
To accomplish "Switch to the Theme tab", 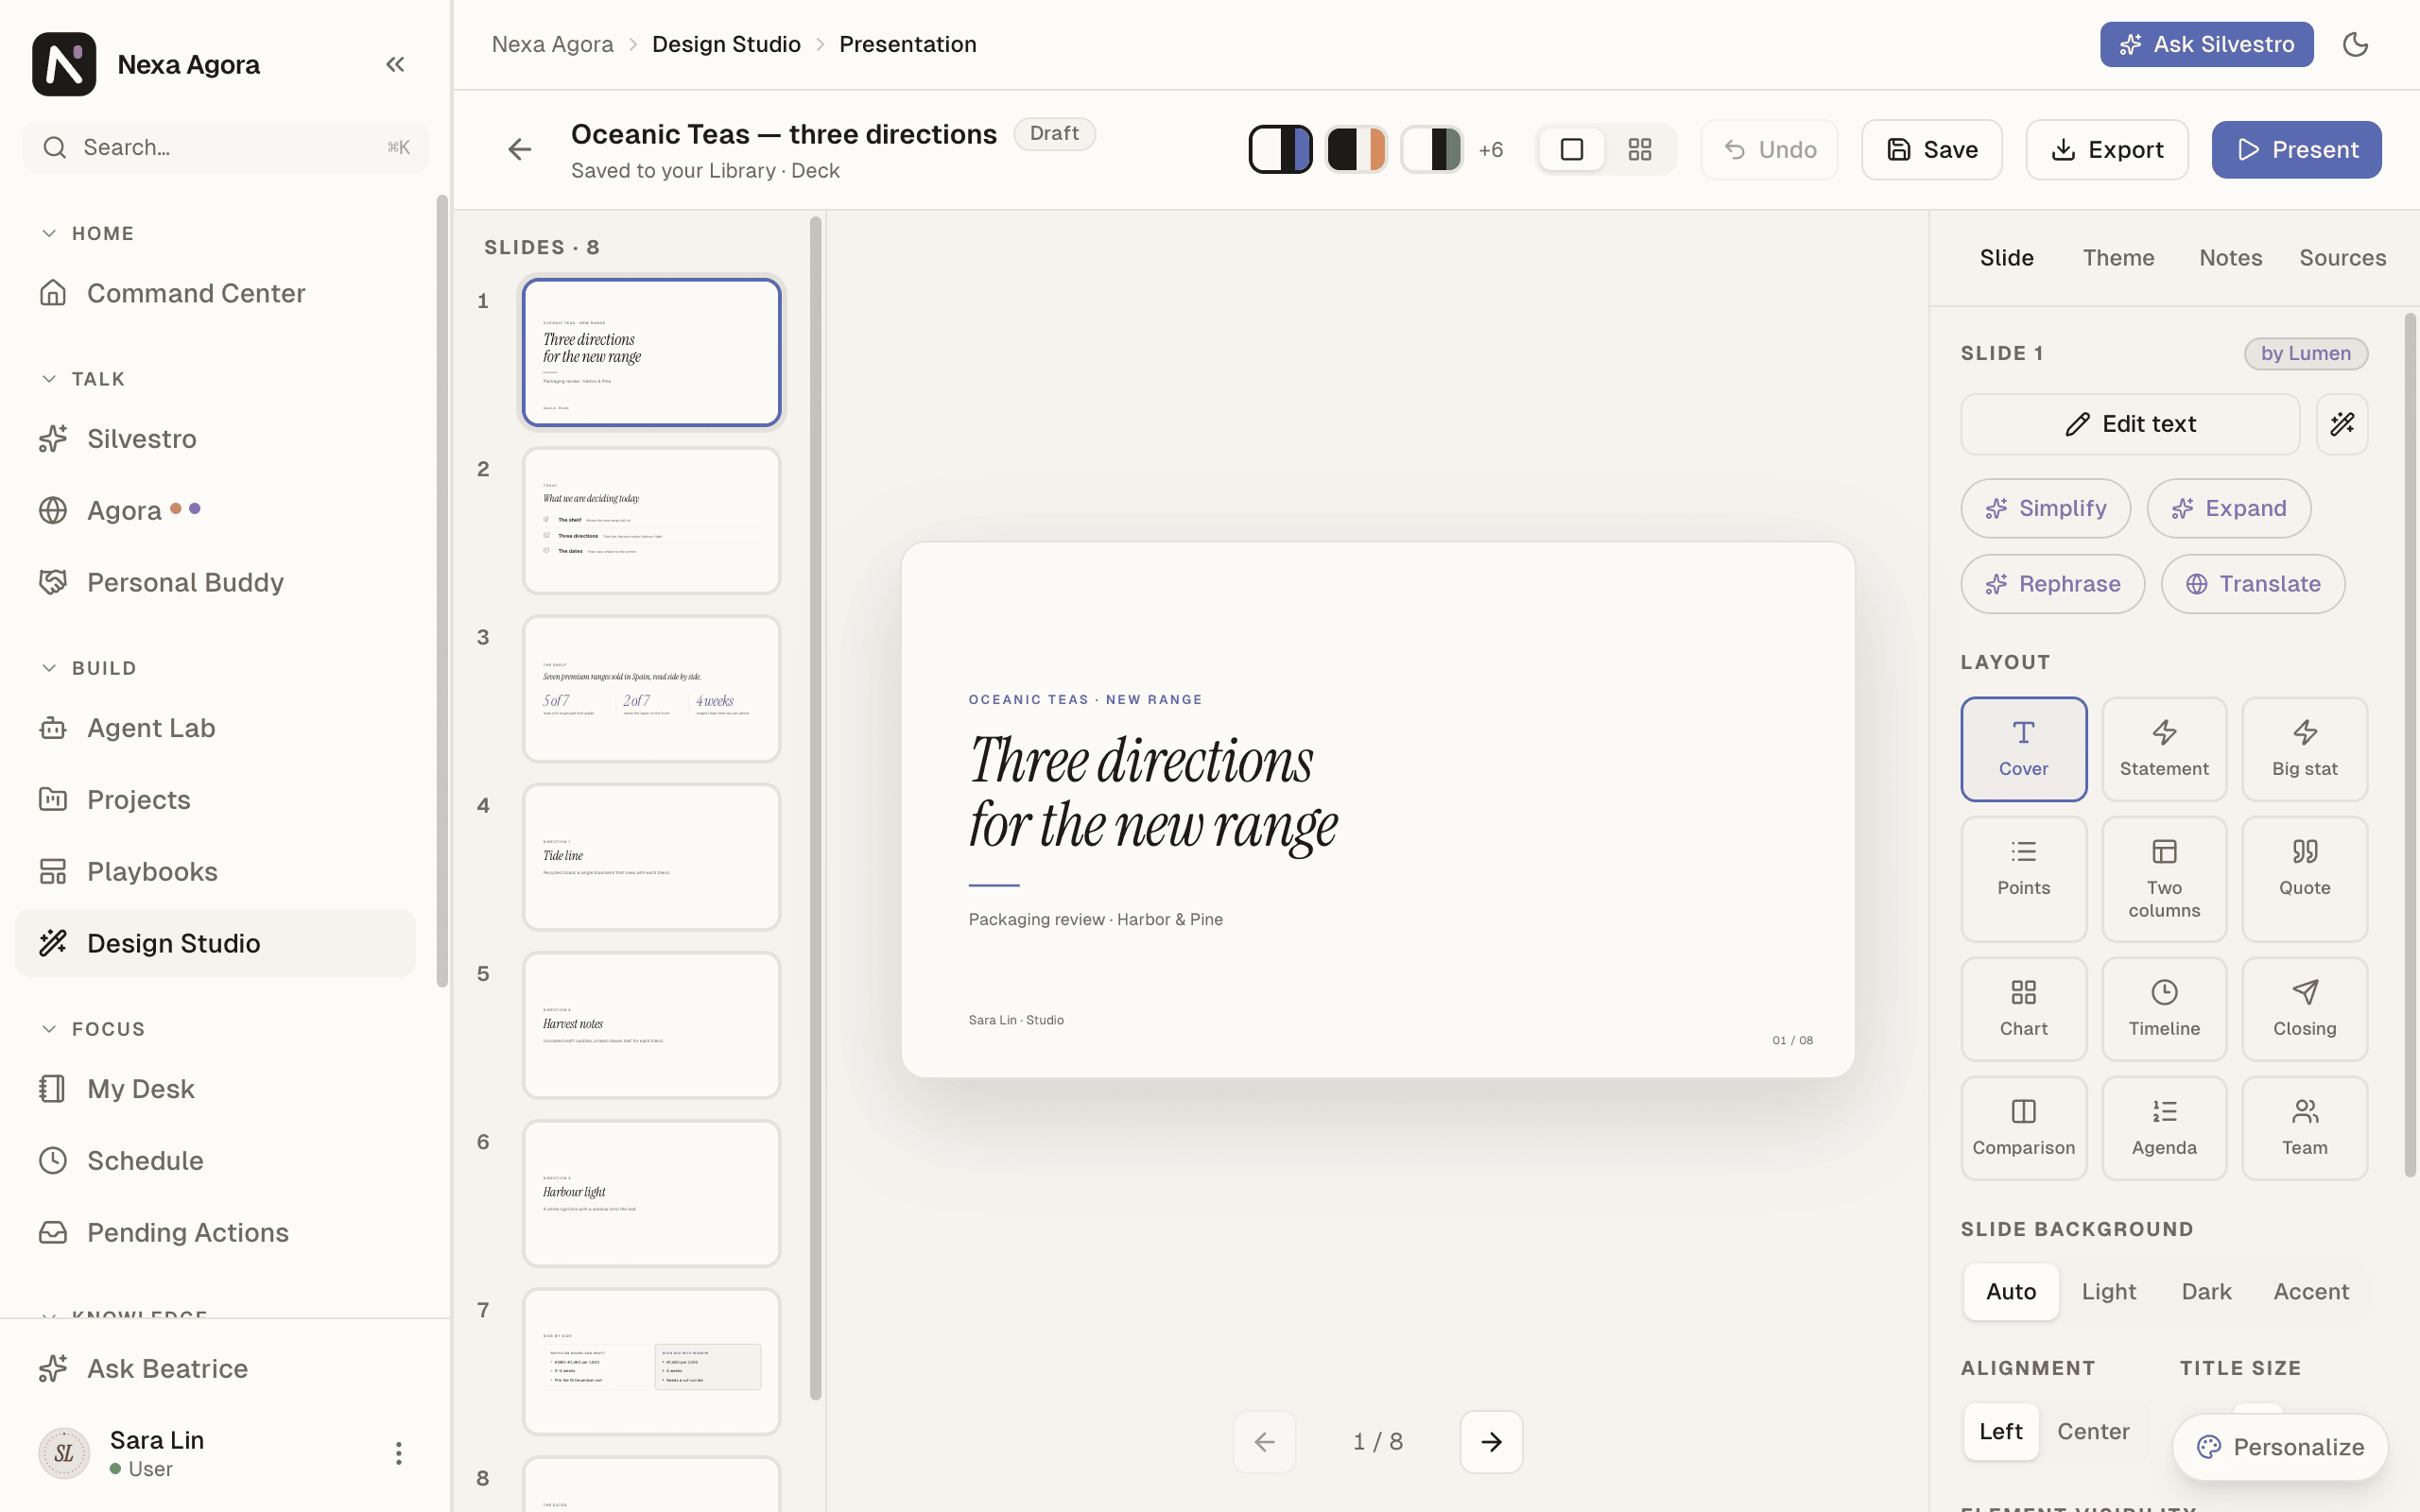I will coord(2118,258).
